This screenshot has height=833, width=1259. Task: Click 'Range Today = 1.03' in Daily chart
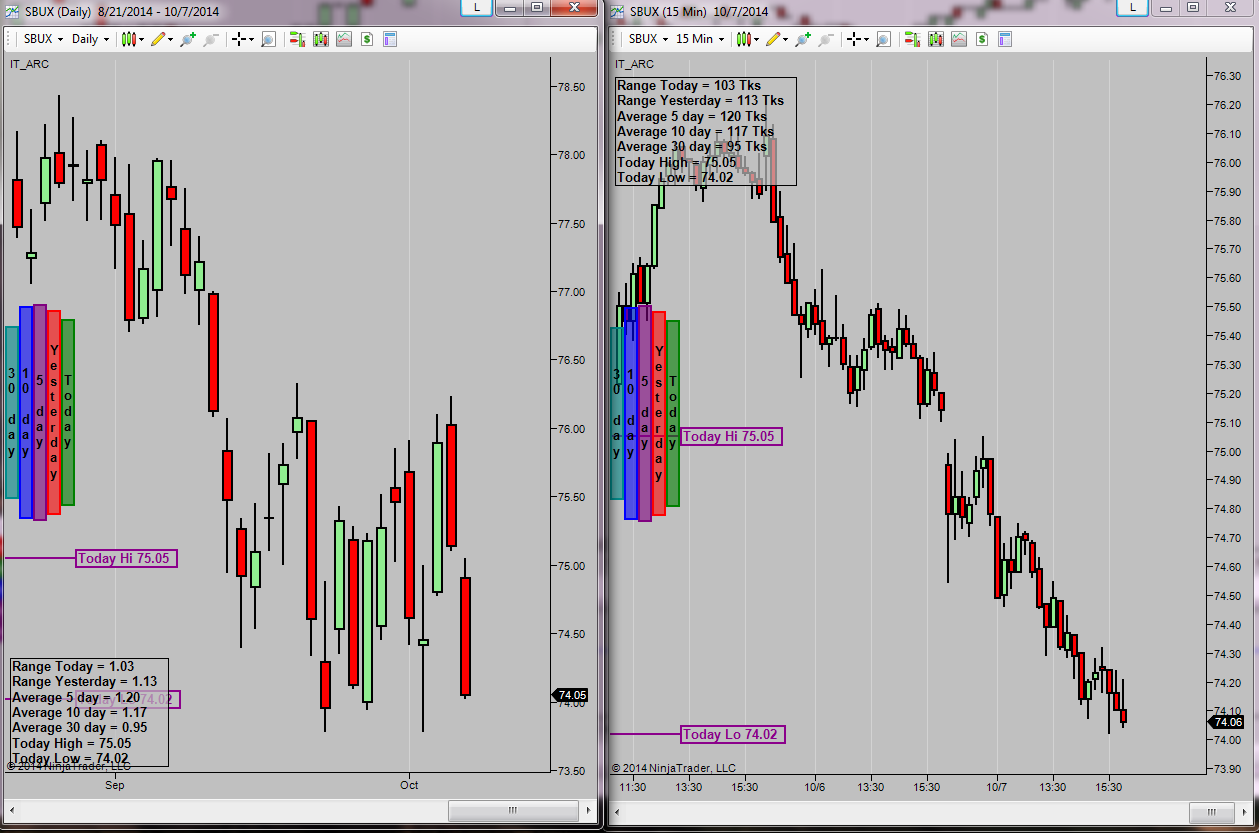point(73,666)
